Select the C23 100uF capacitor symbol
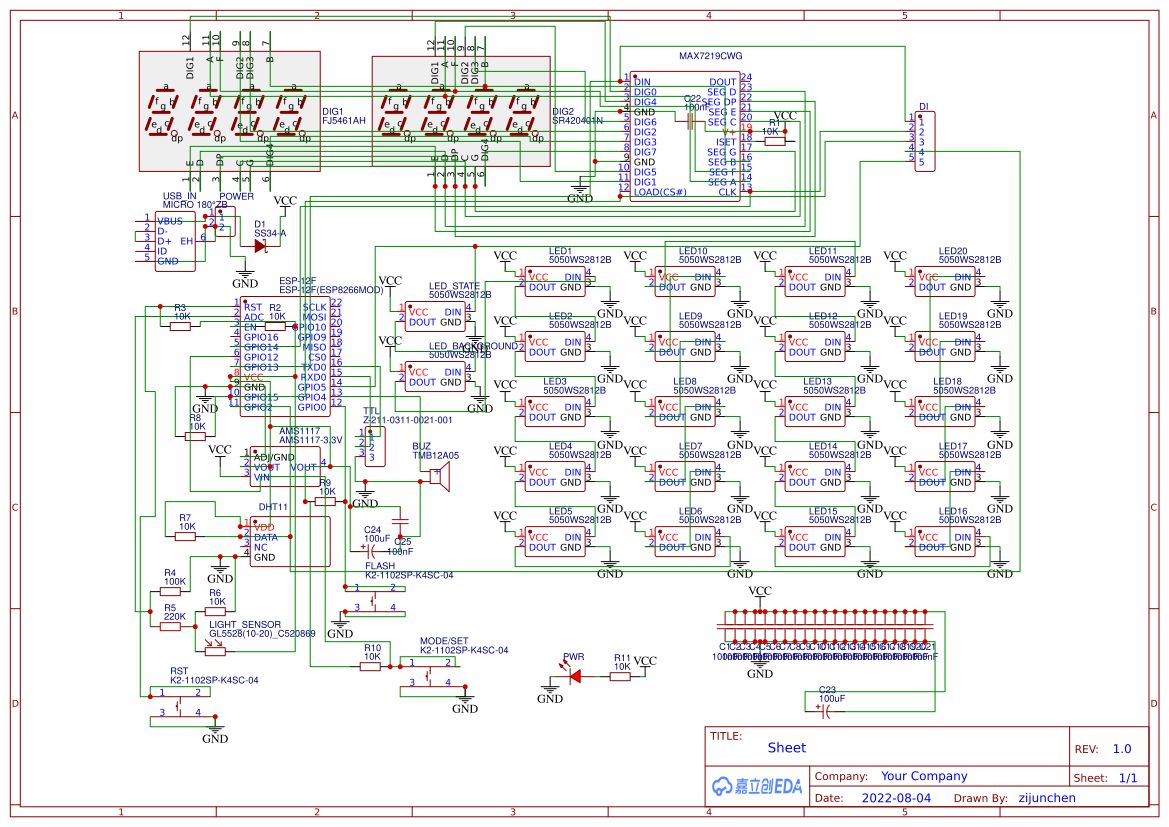1169x827 pixels. pyautogui.click(x=825, y=712)
